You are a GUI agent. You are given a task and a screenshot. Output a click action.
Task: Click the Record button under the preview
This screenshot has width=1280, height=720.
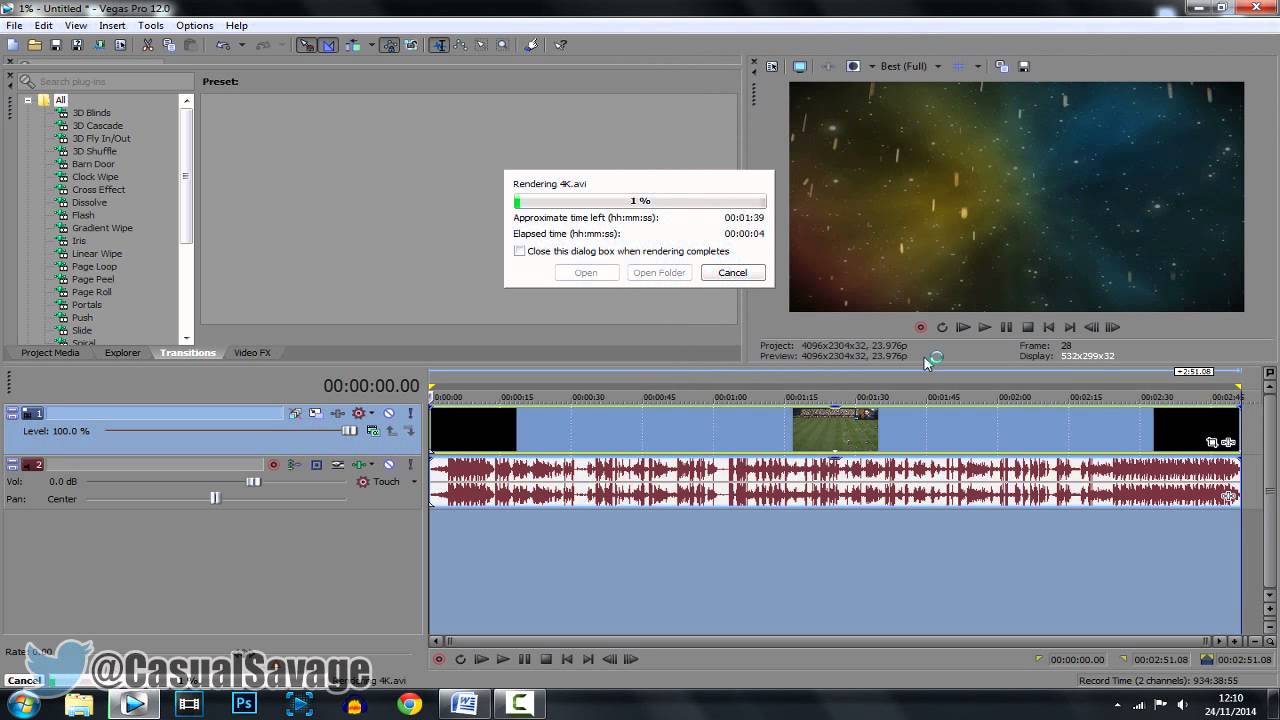[921, 327]
